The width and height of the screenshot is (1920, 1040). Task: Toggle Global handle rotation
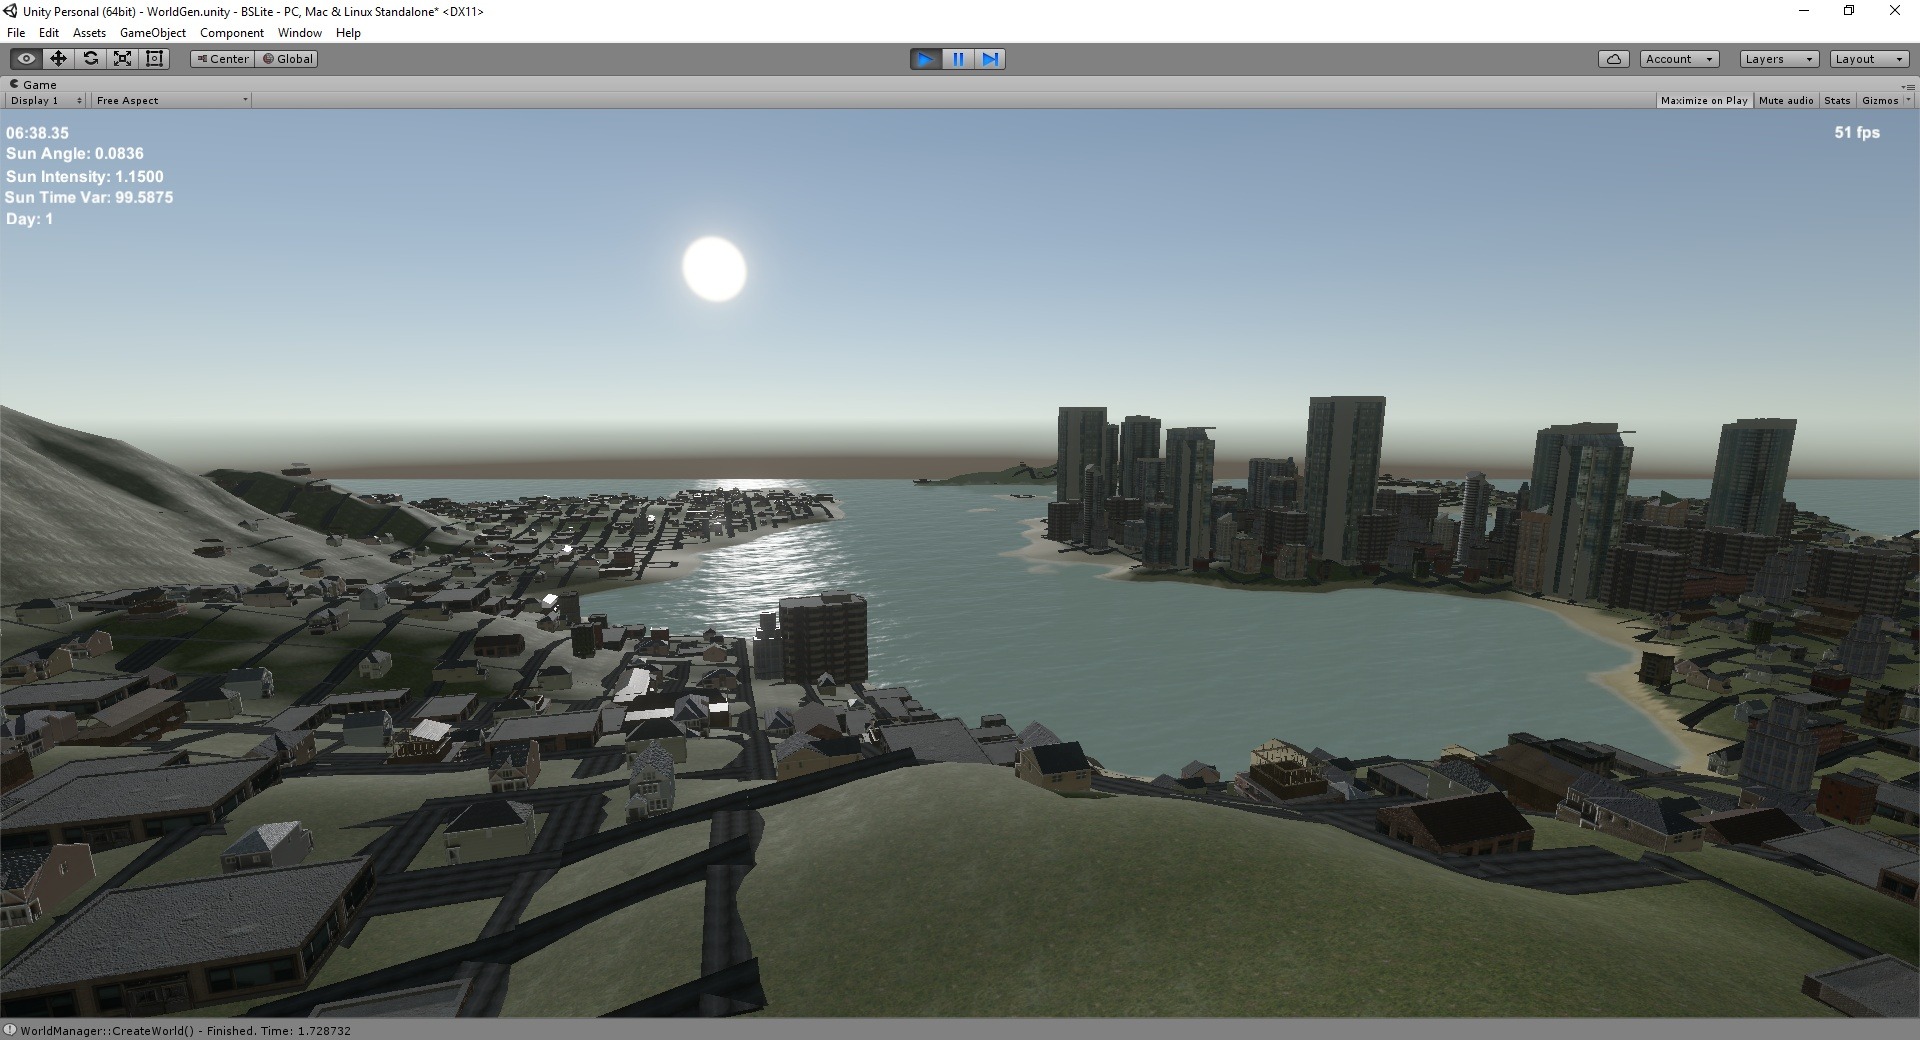tap(288, 59)
